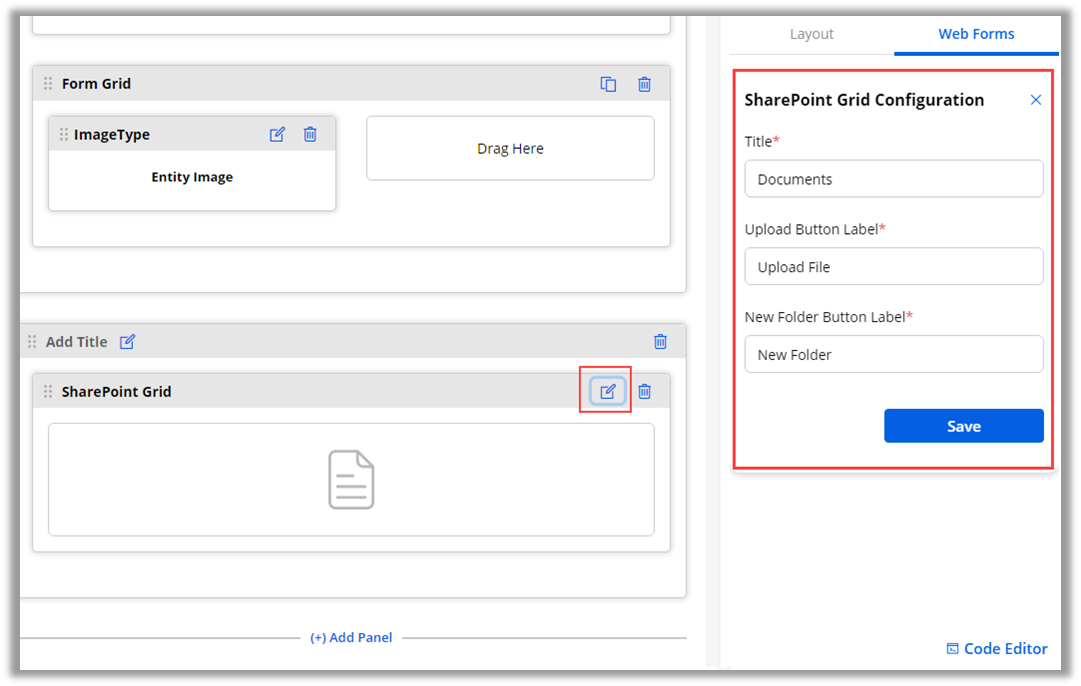
Task: Open SharePoint Grid edit configuration
Action: (x=607, y=391)
